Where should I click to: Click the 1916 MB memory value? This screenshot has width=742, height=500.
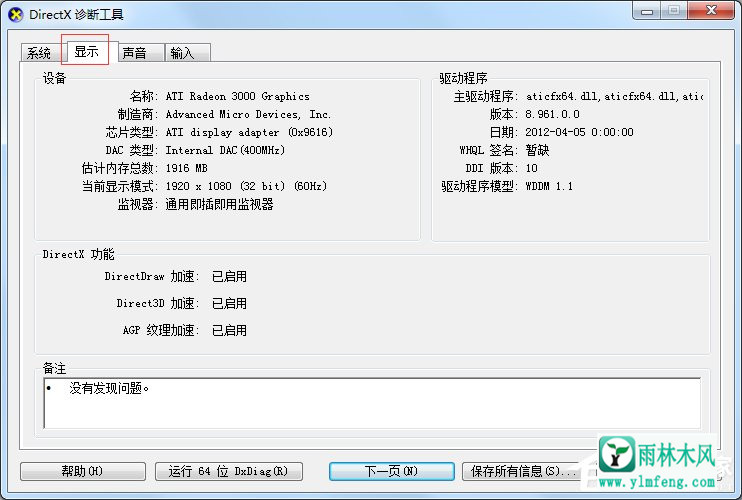click(x=186, y=168)
